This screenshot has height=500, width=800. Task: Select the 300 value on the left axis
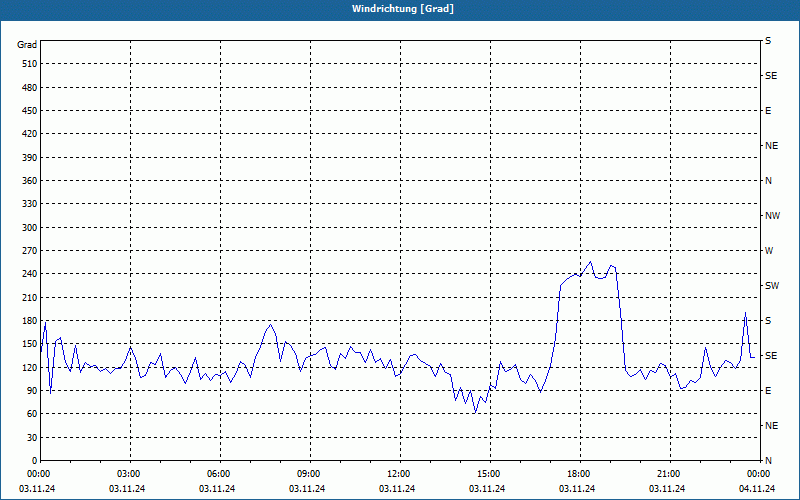point(30,228)
